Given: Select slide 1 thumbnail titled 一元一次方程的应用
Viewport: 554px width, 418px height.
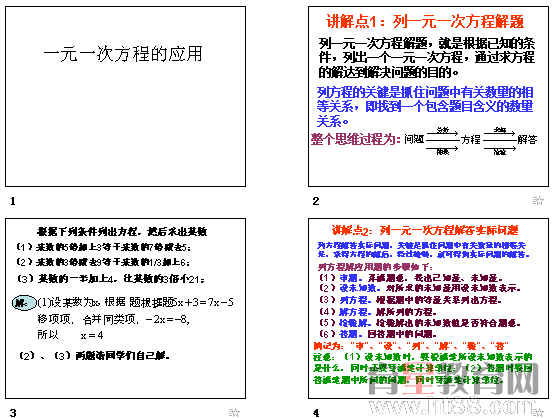Looking at the screenshot, I should coord(125,96).
